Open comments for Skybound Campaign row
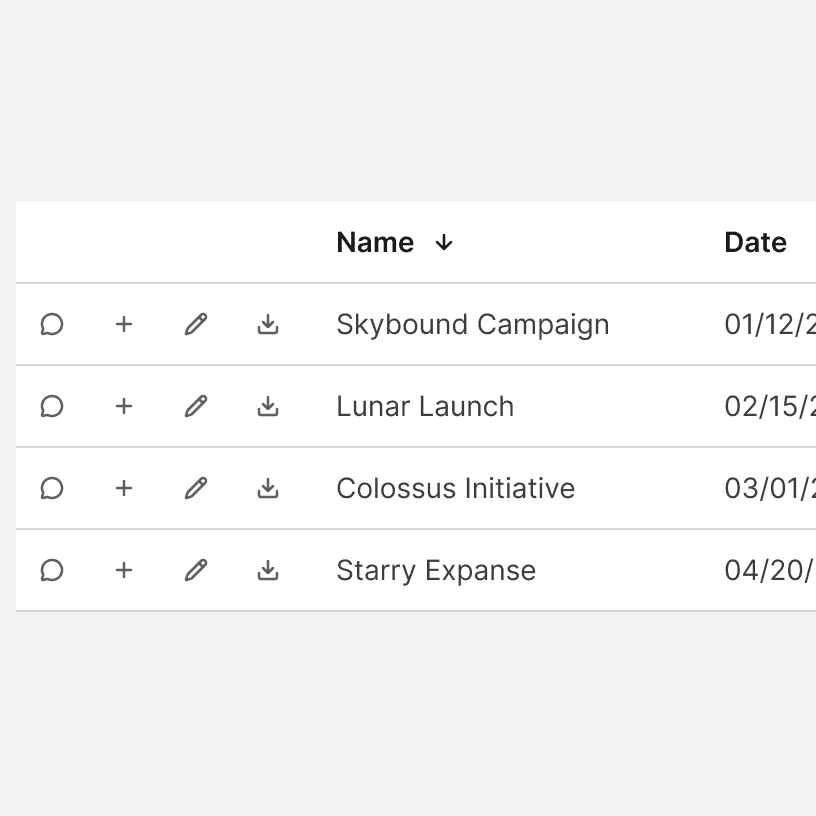 click(x=52, y=324)
